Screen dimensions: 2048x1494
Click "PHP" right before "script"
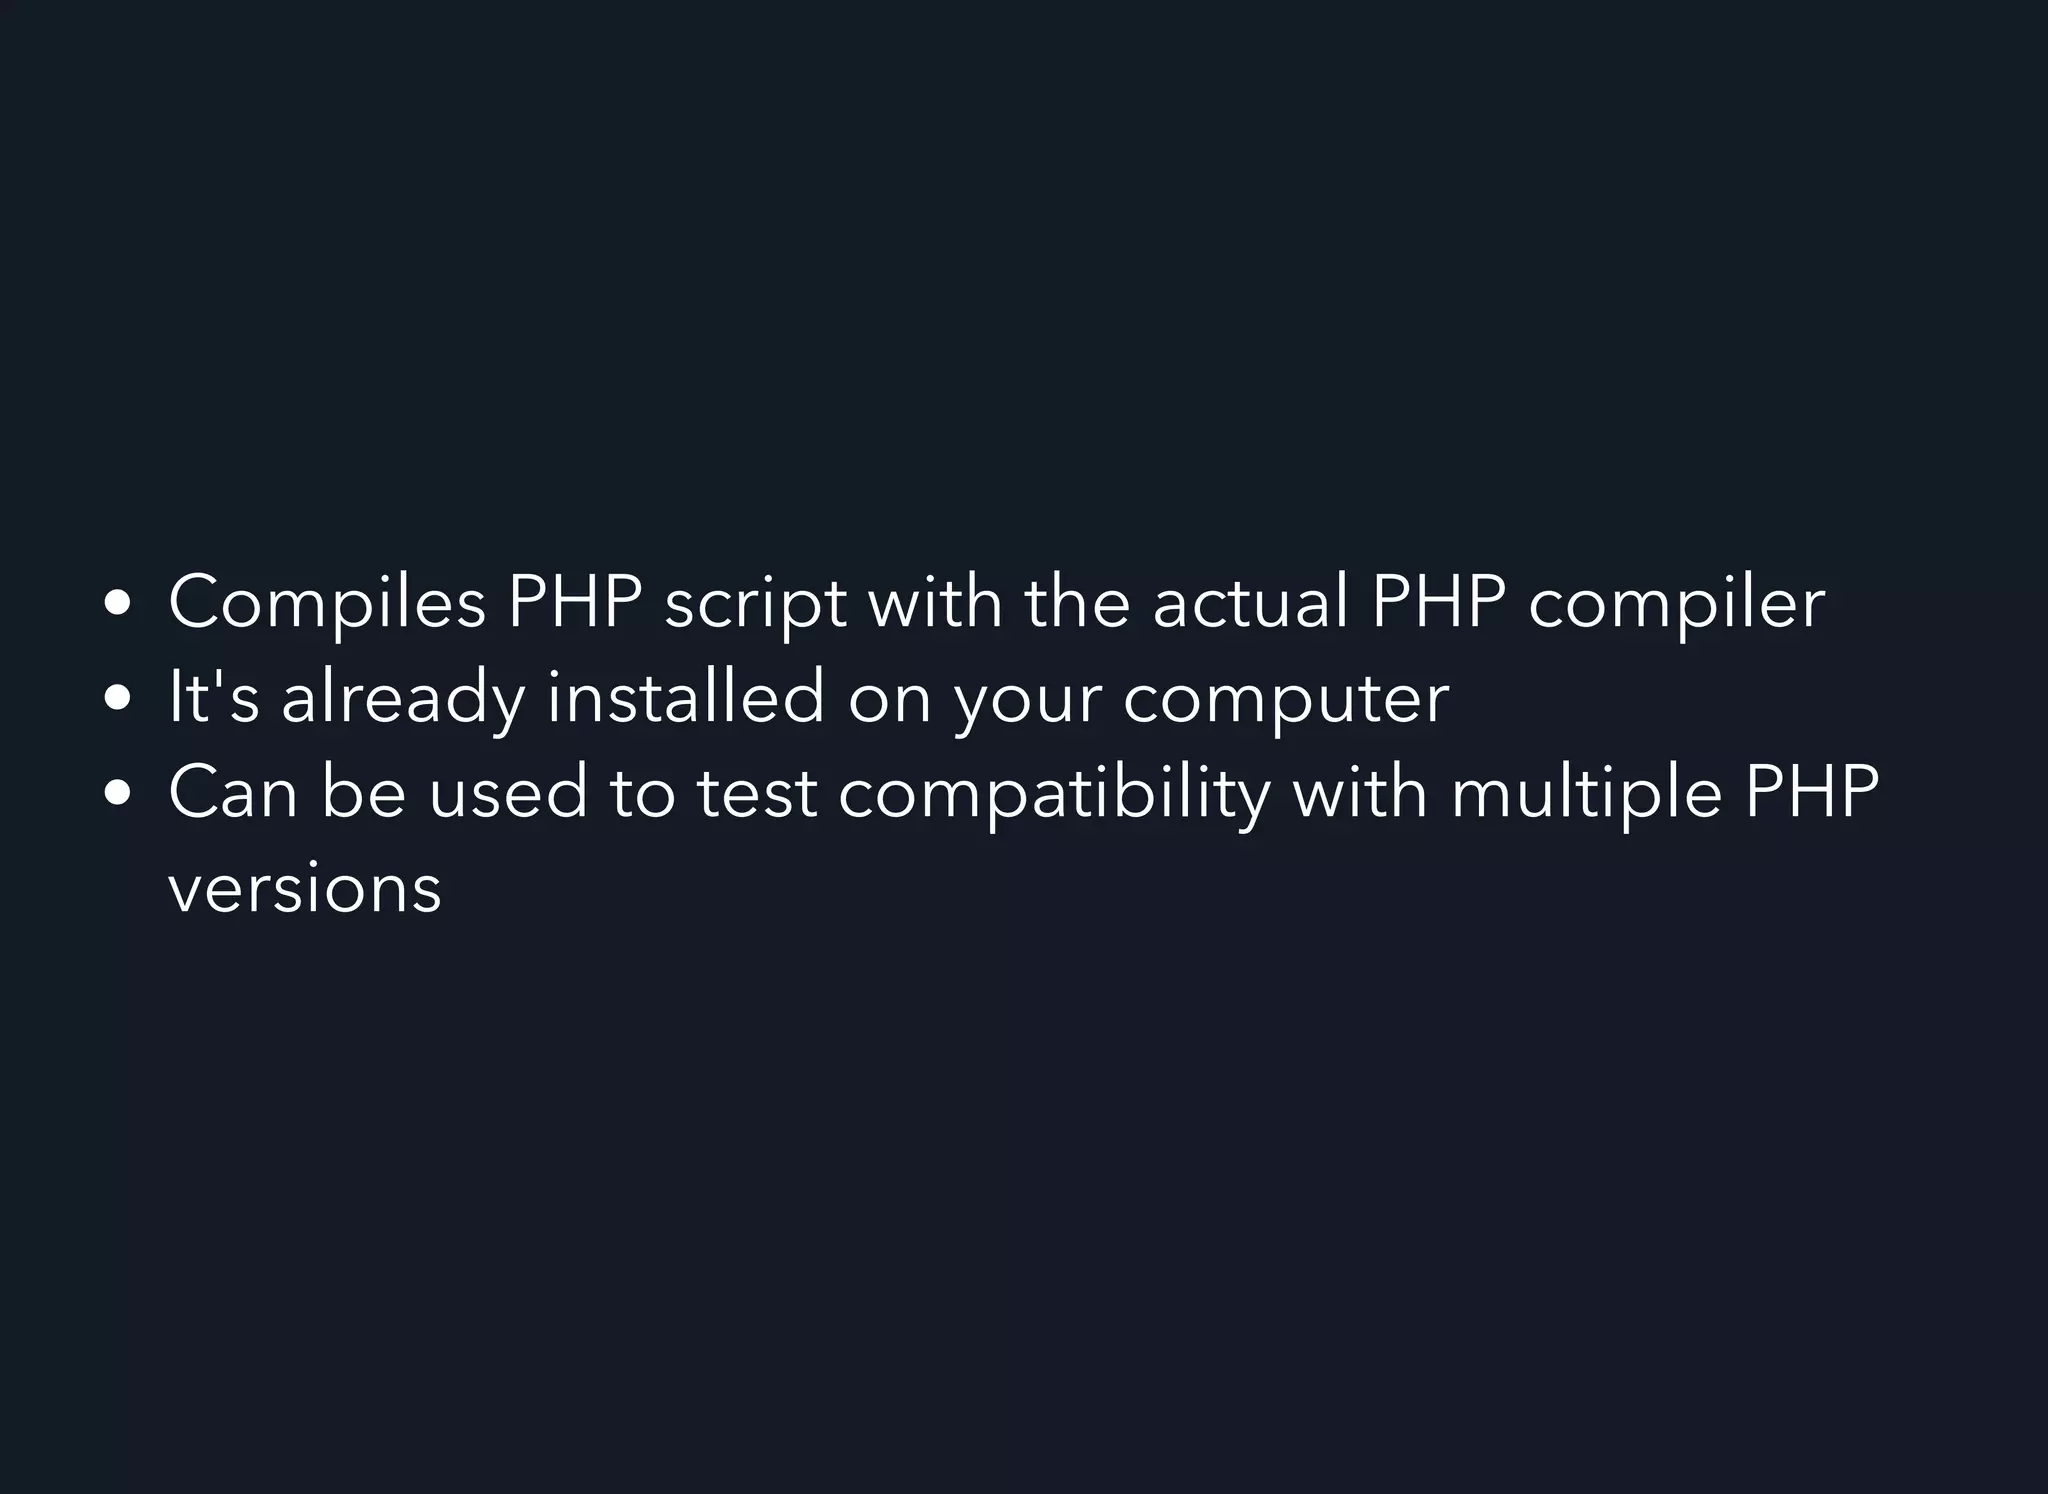tap(575, 602)
